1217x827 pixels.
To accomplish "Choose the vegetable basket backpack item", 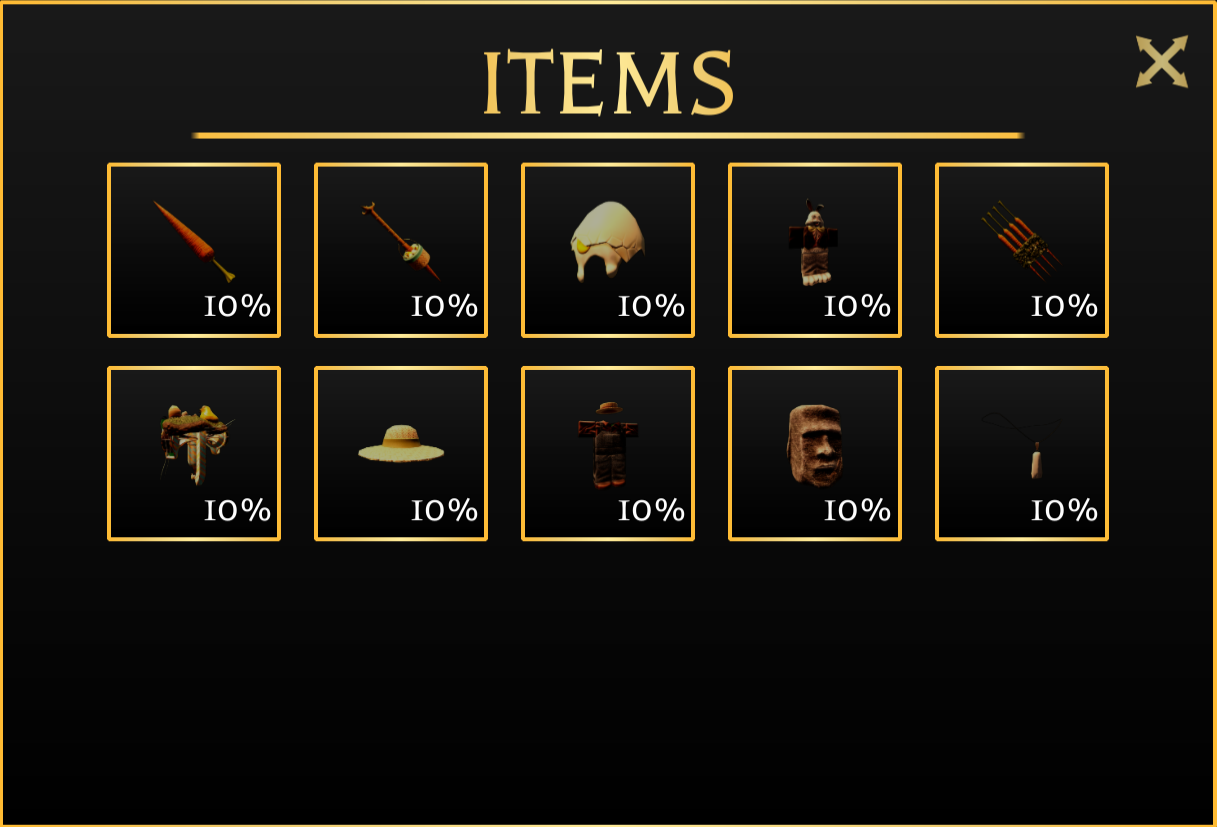I will [x=194, y=454].
